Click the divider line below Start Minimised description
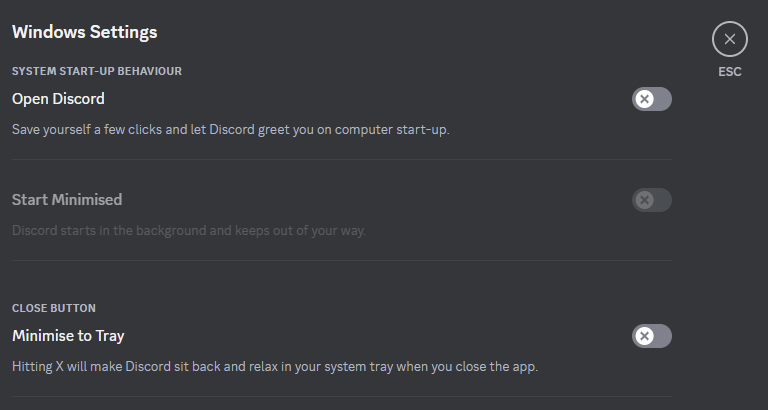Viewport: 768px width, 410px height. (342, 261)
